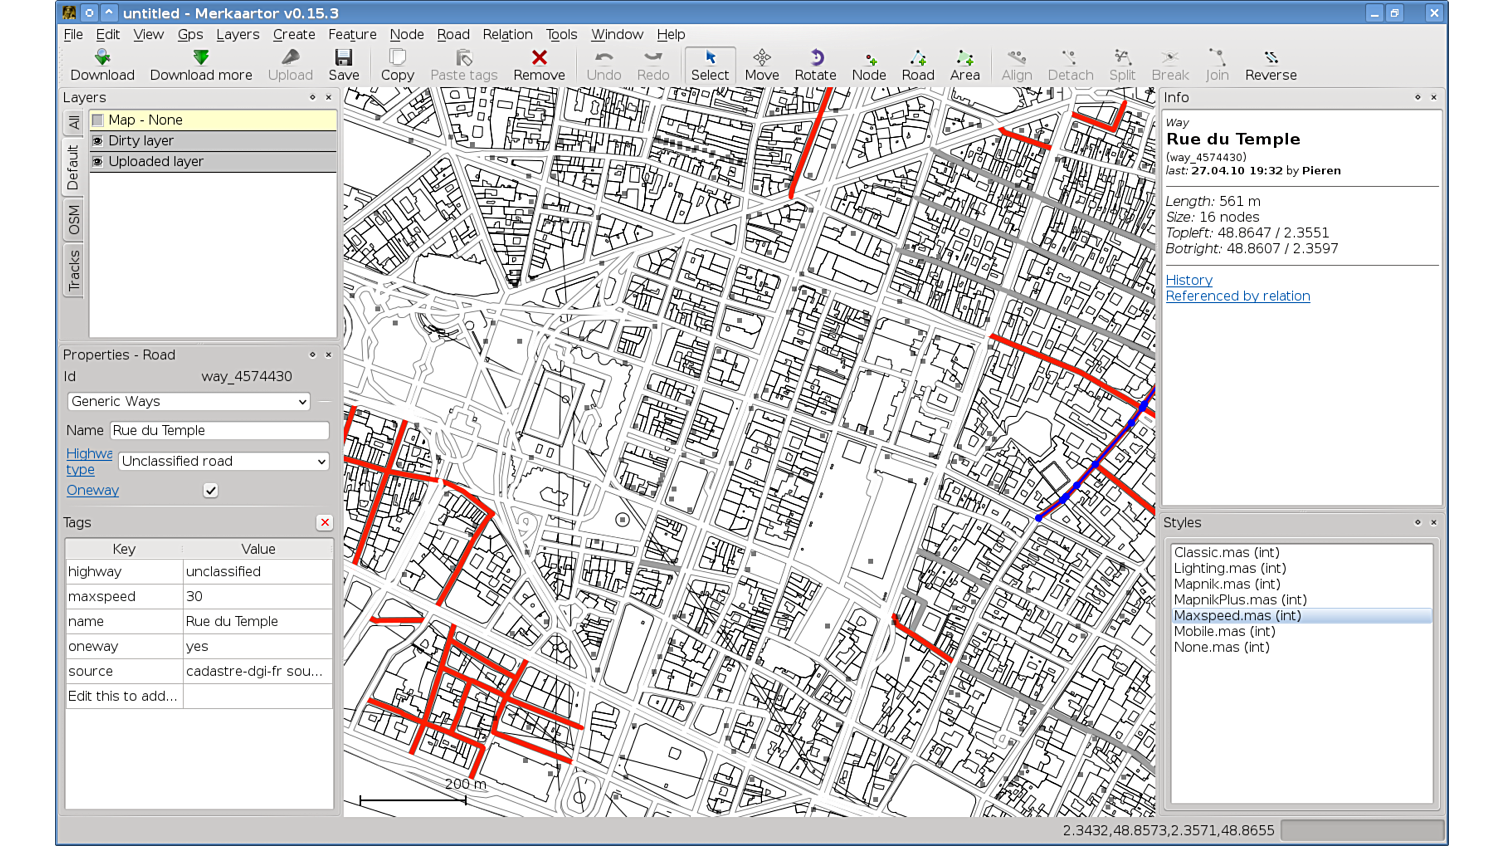Screen dimensions: 1504x846
Task: Select the Mapnik.mas style
Action: point(1226,584)
